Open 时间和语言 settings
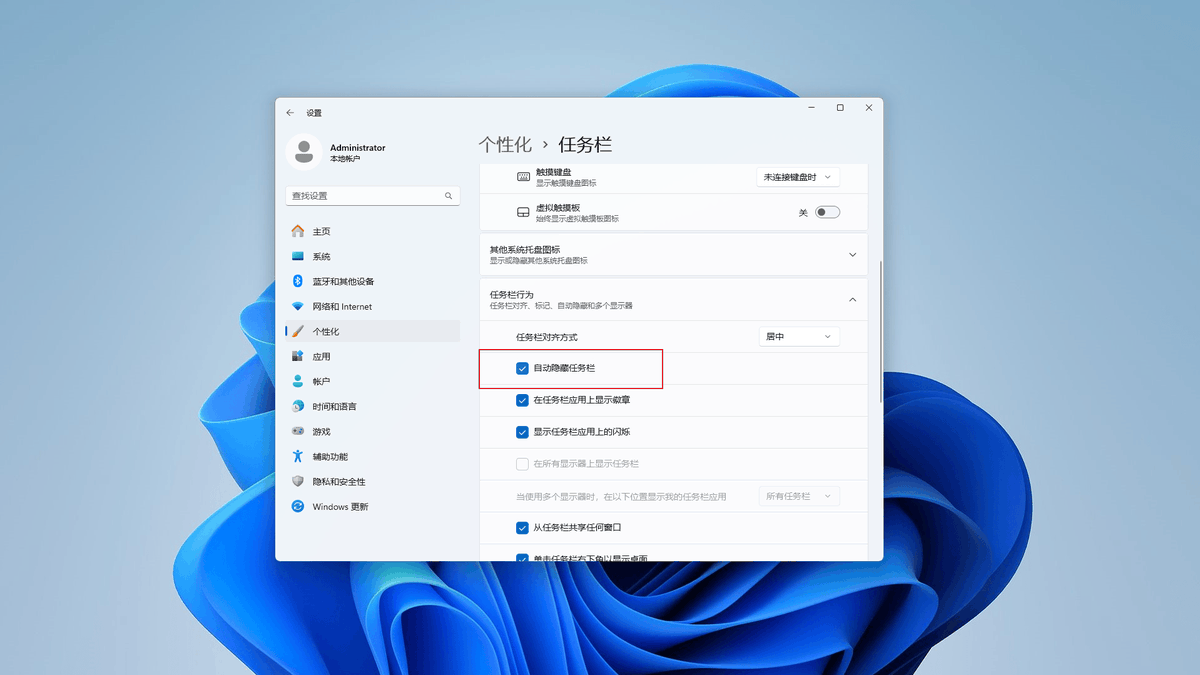 372,406
